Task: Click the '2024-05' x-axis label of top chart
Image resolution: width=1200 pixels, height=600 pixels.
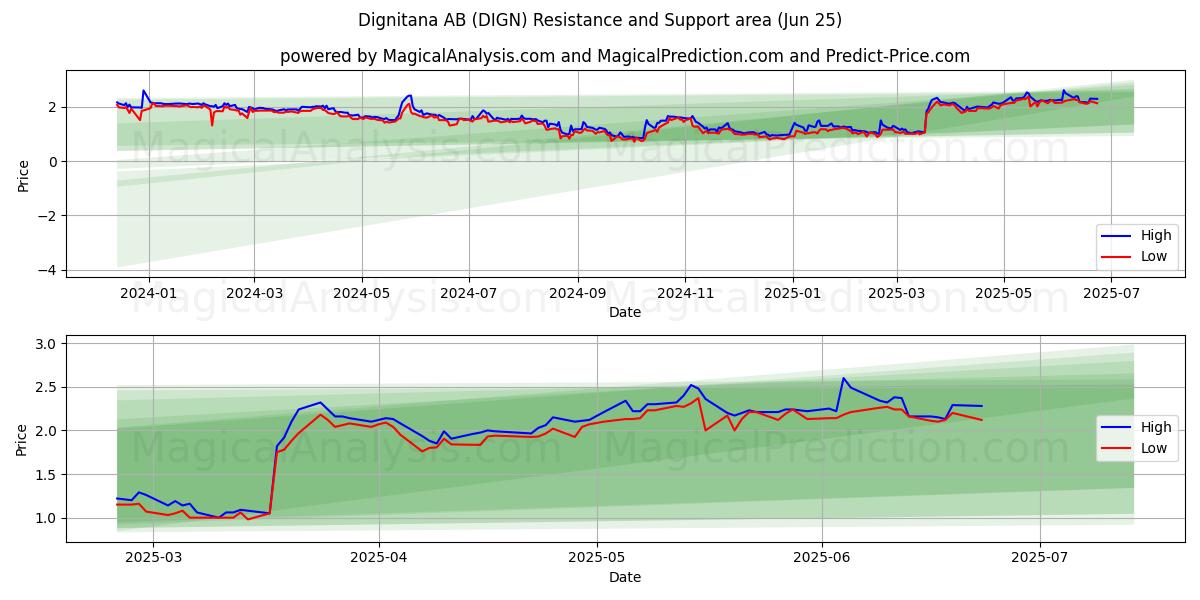Action: point(361,294)
